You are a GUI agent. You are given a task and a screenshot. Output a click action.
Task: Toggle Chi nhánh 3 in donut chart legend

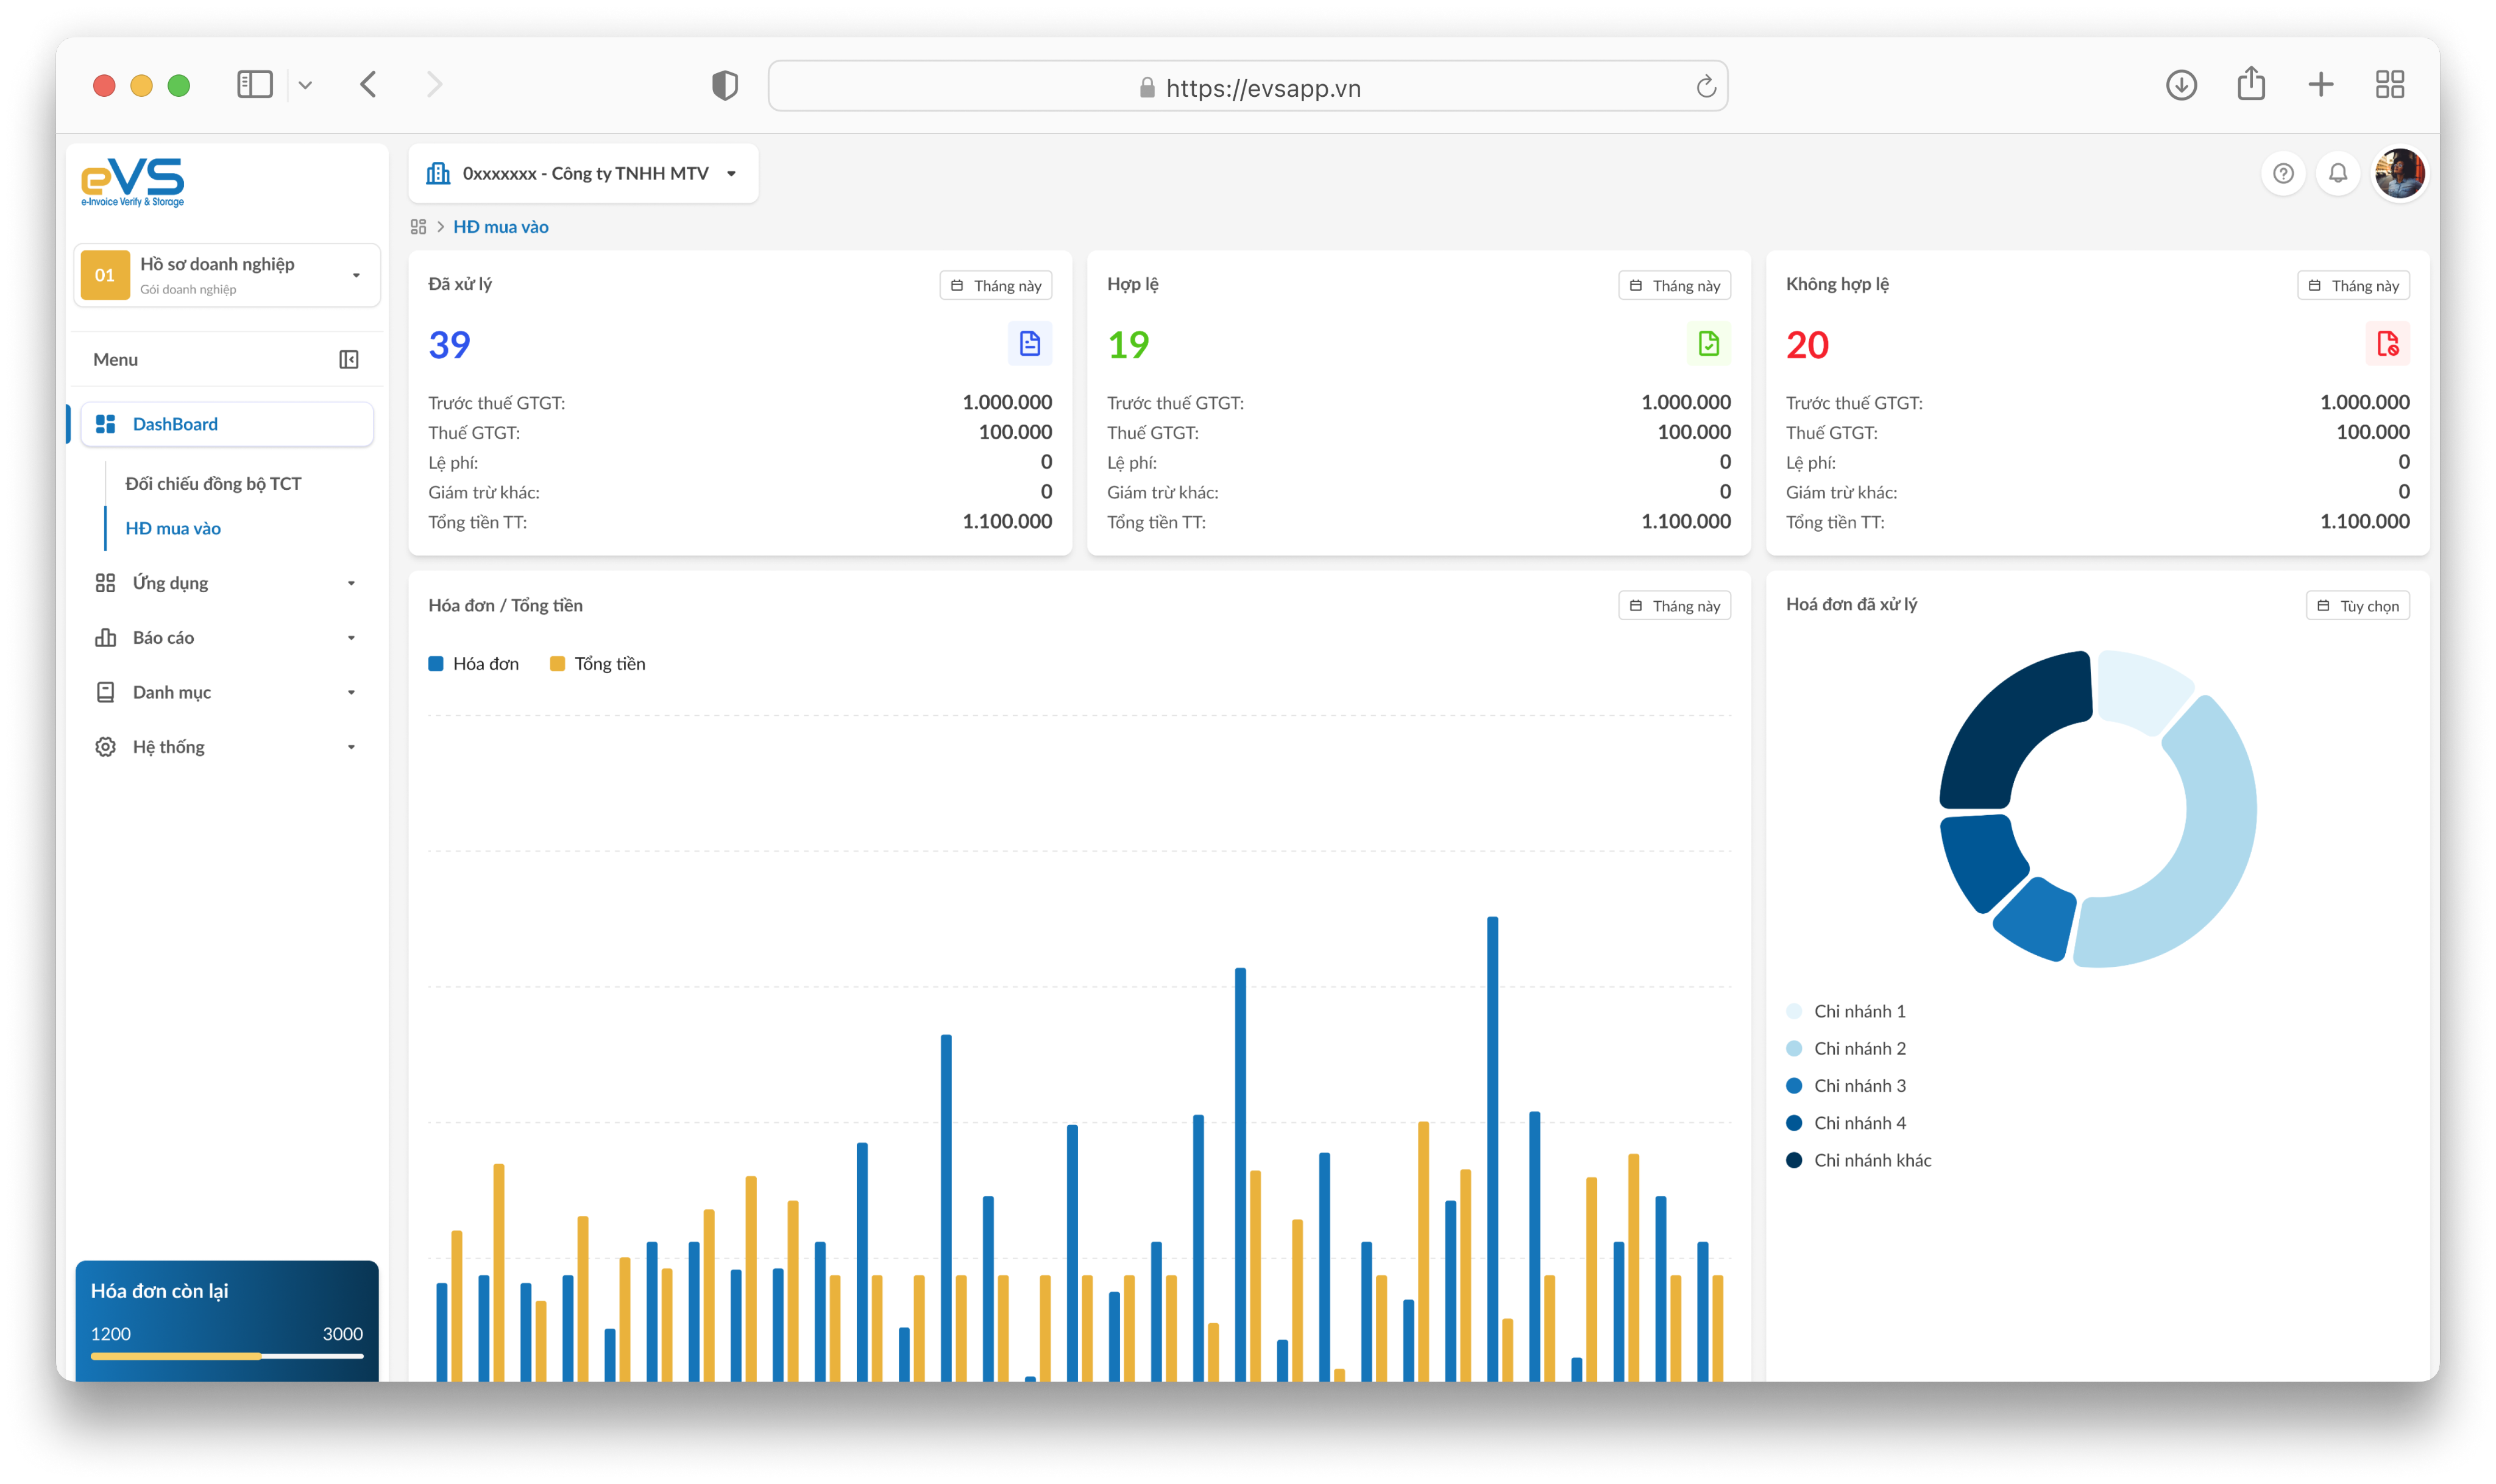tap(1860, 1085)
